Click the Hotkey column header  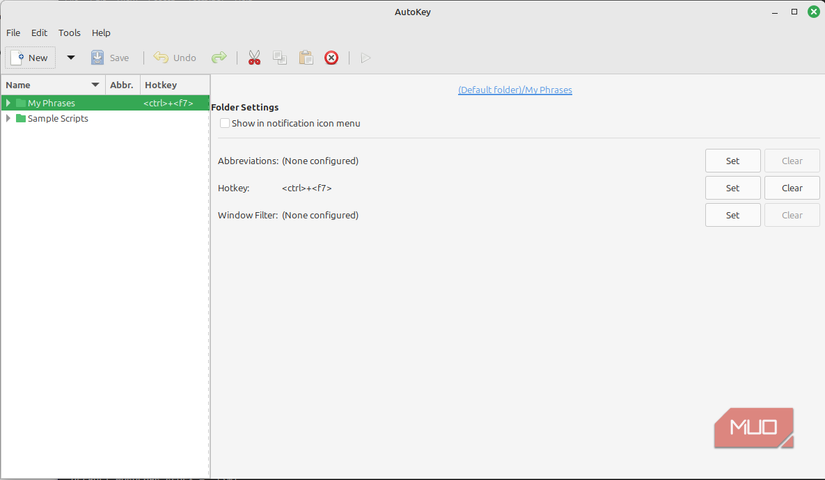tap(175, 85)
